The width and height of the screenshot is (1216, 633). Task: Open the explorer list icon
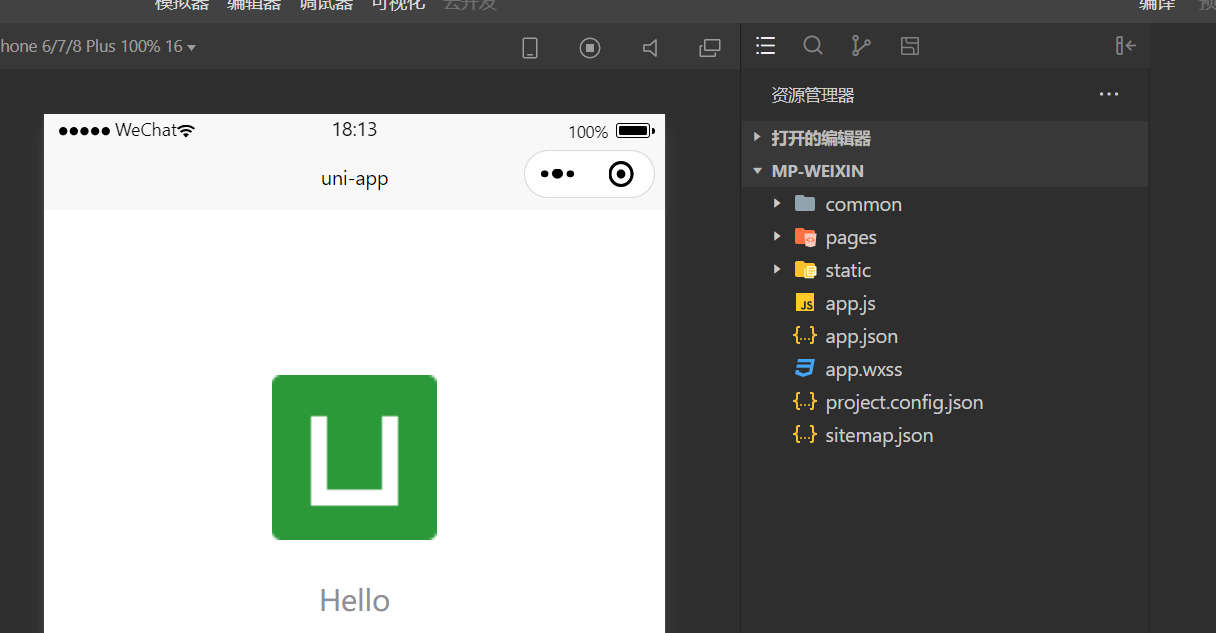coord(766,46)
